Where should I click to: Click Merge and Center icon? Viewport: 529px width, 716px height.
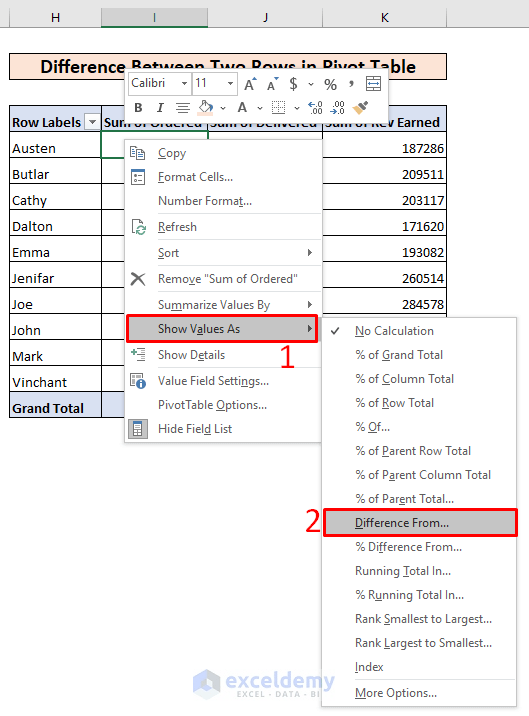(373, 84)
